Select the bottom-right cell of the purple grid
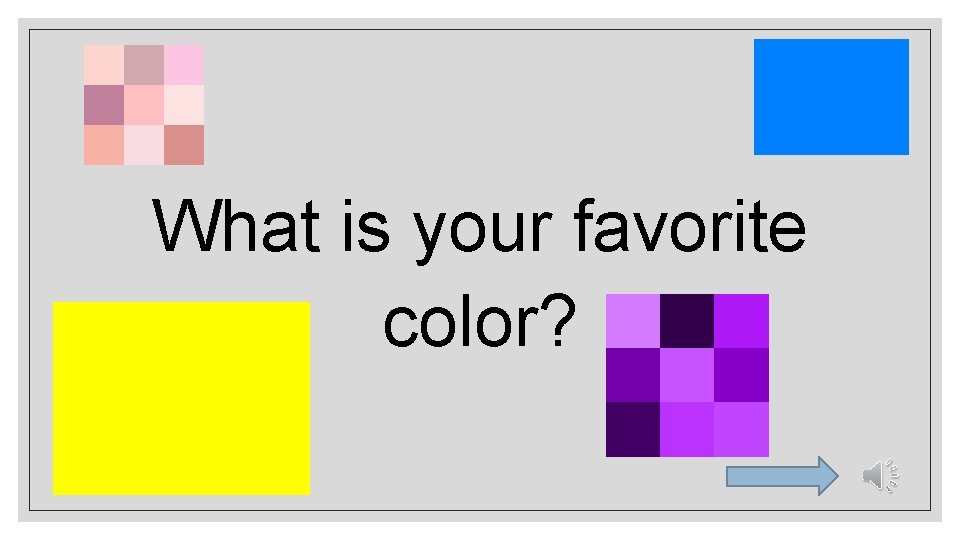This screenshot has height=540, width=960. pos(741,429)
